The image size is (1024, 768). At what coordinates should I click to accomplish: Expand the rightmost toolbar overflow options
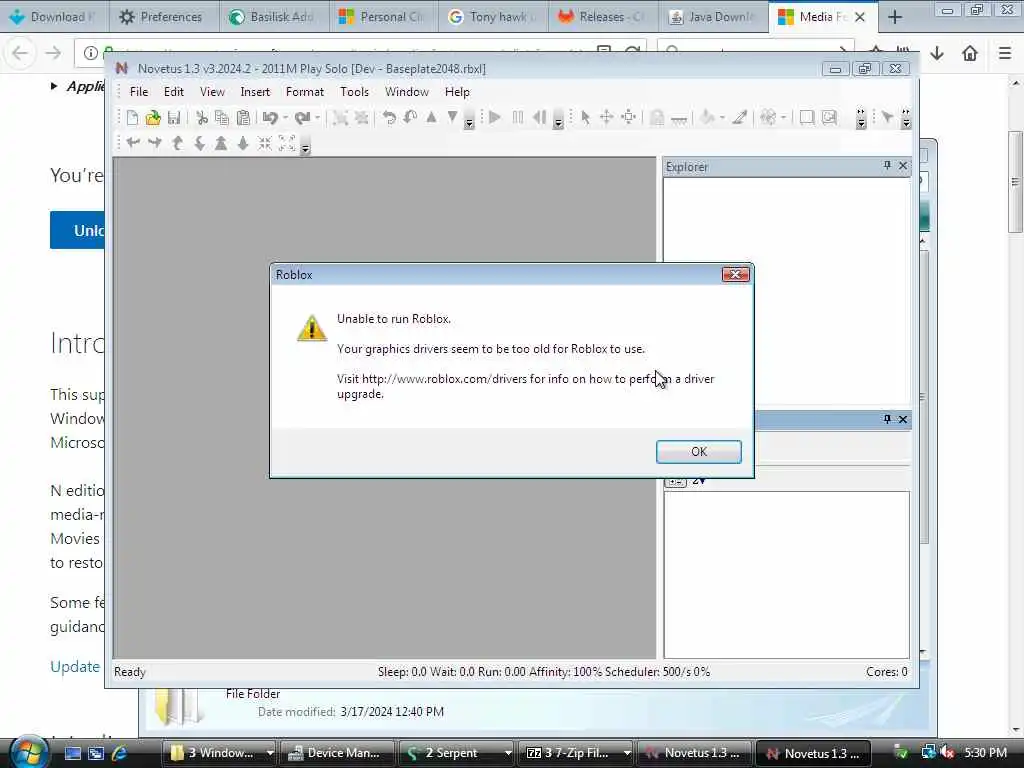tap(906, 119)
